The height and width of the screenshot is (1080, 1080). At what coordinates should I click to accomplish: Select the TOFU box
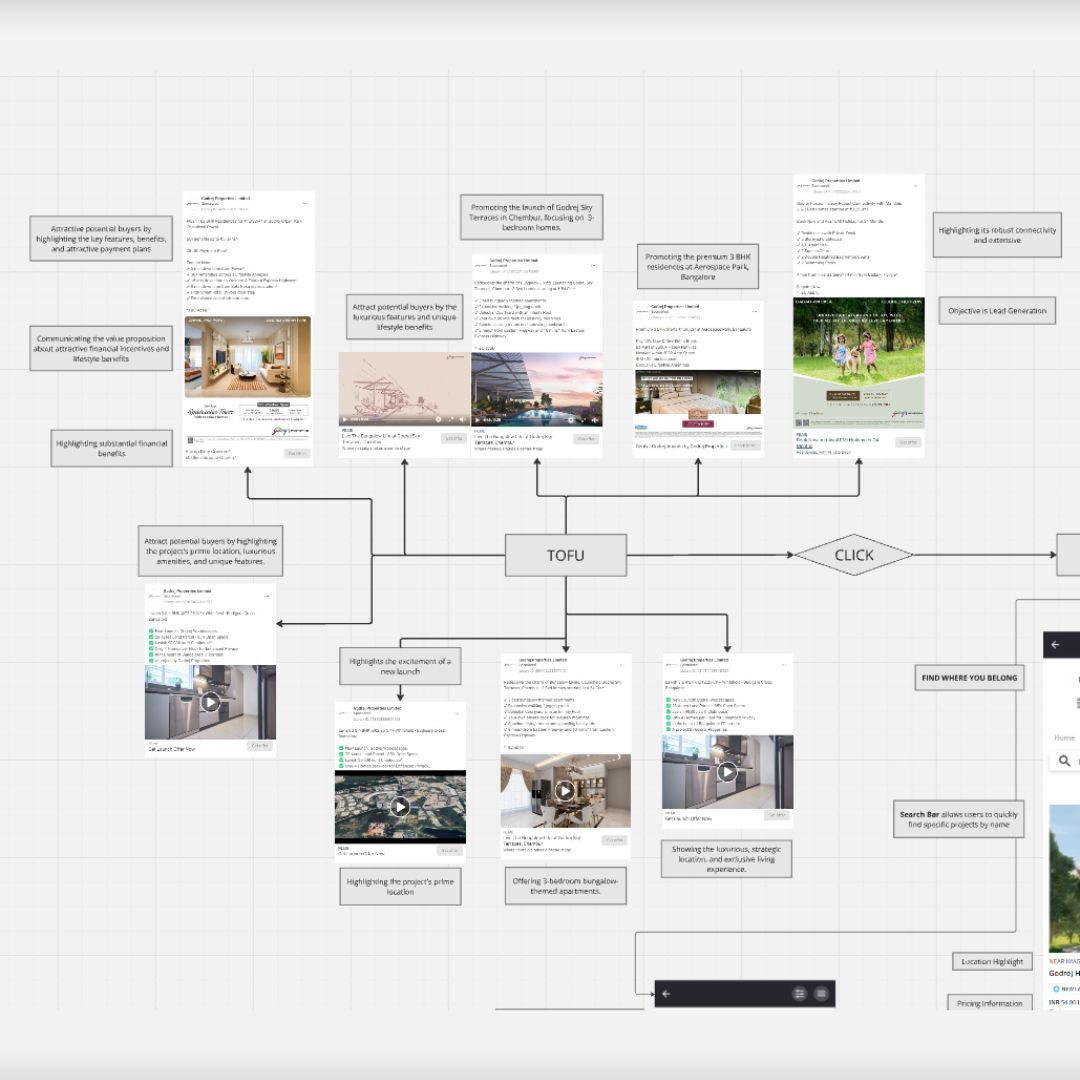(x=565, y=555)
